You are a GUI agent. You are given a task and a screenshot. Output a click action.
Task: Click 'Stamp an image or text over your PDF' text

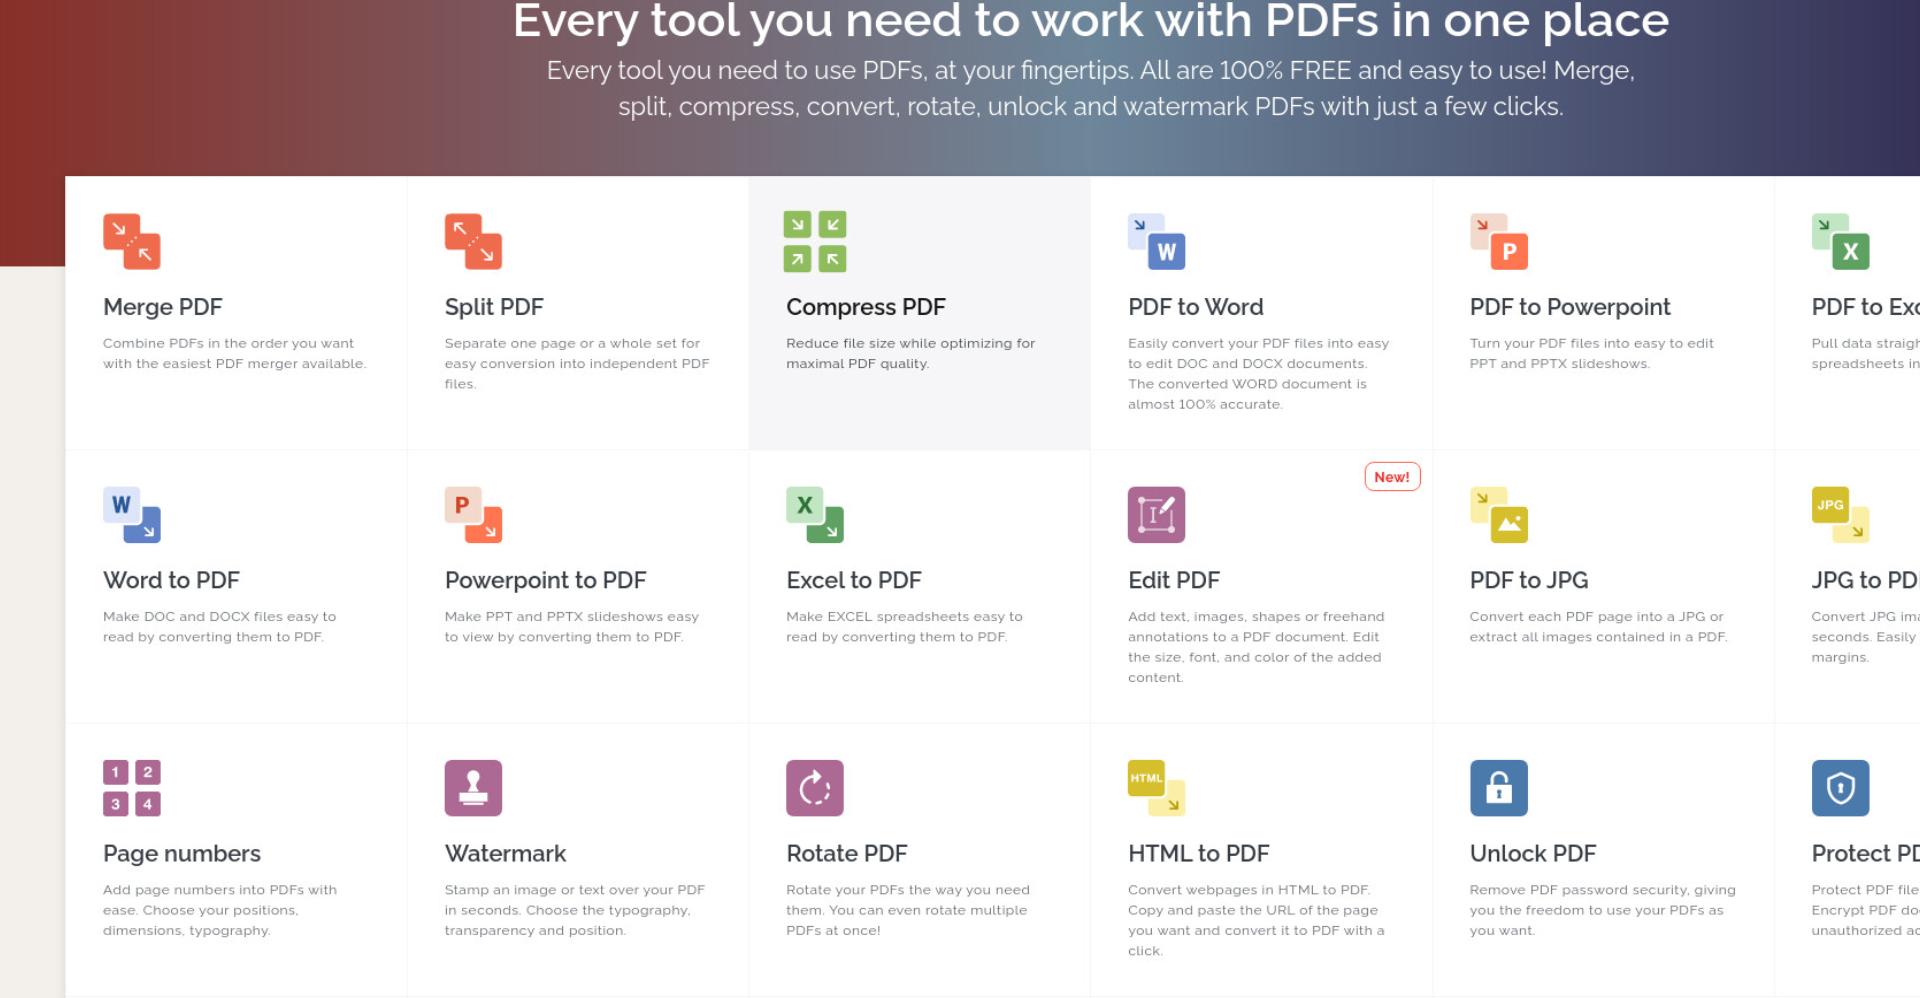coord(574,909)
